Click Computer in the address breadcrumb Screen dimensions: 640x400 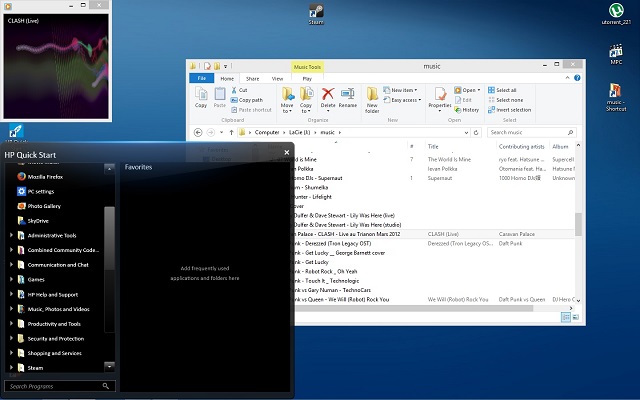click(267, 132)
